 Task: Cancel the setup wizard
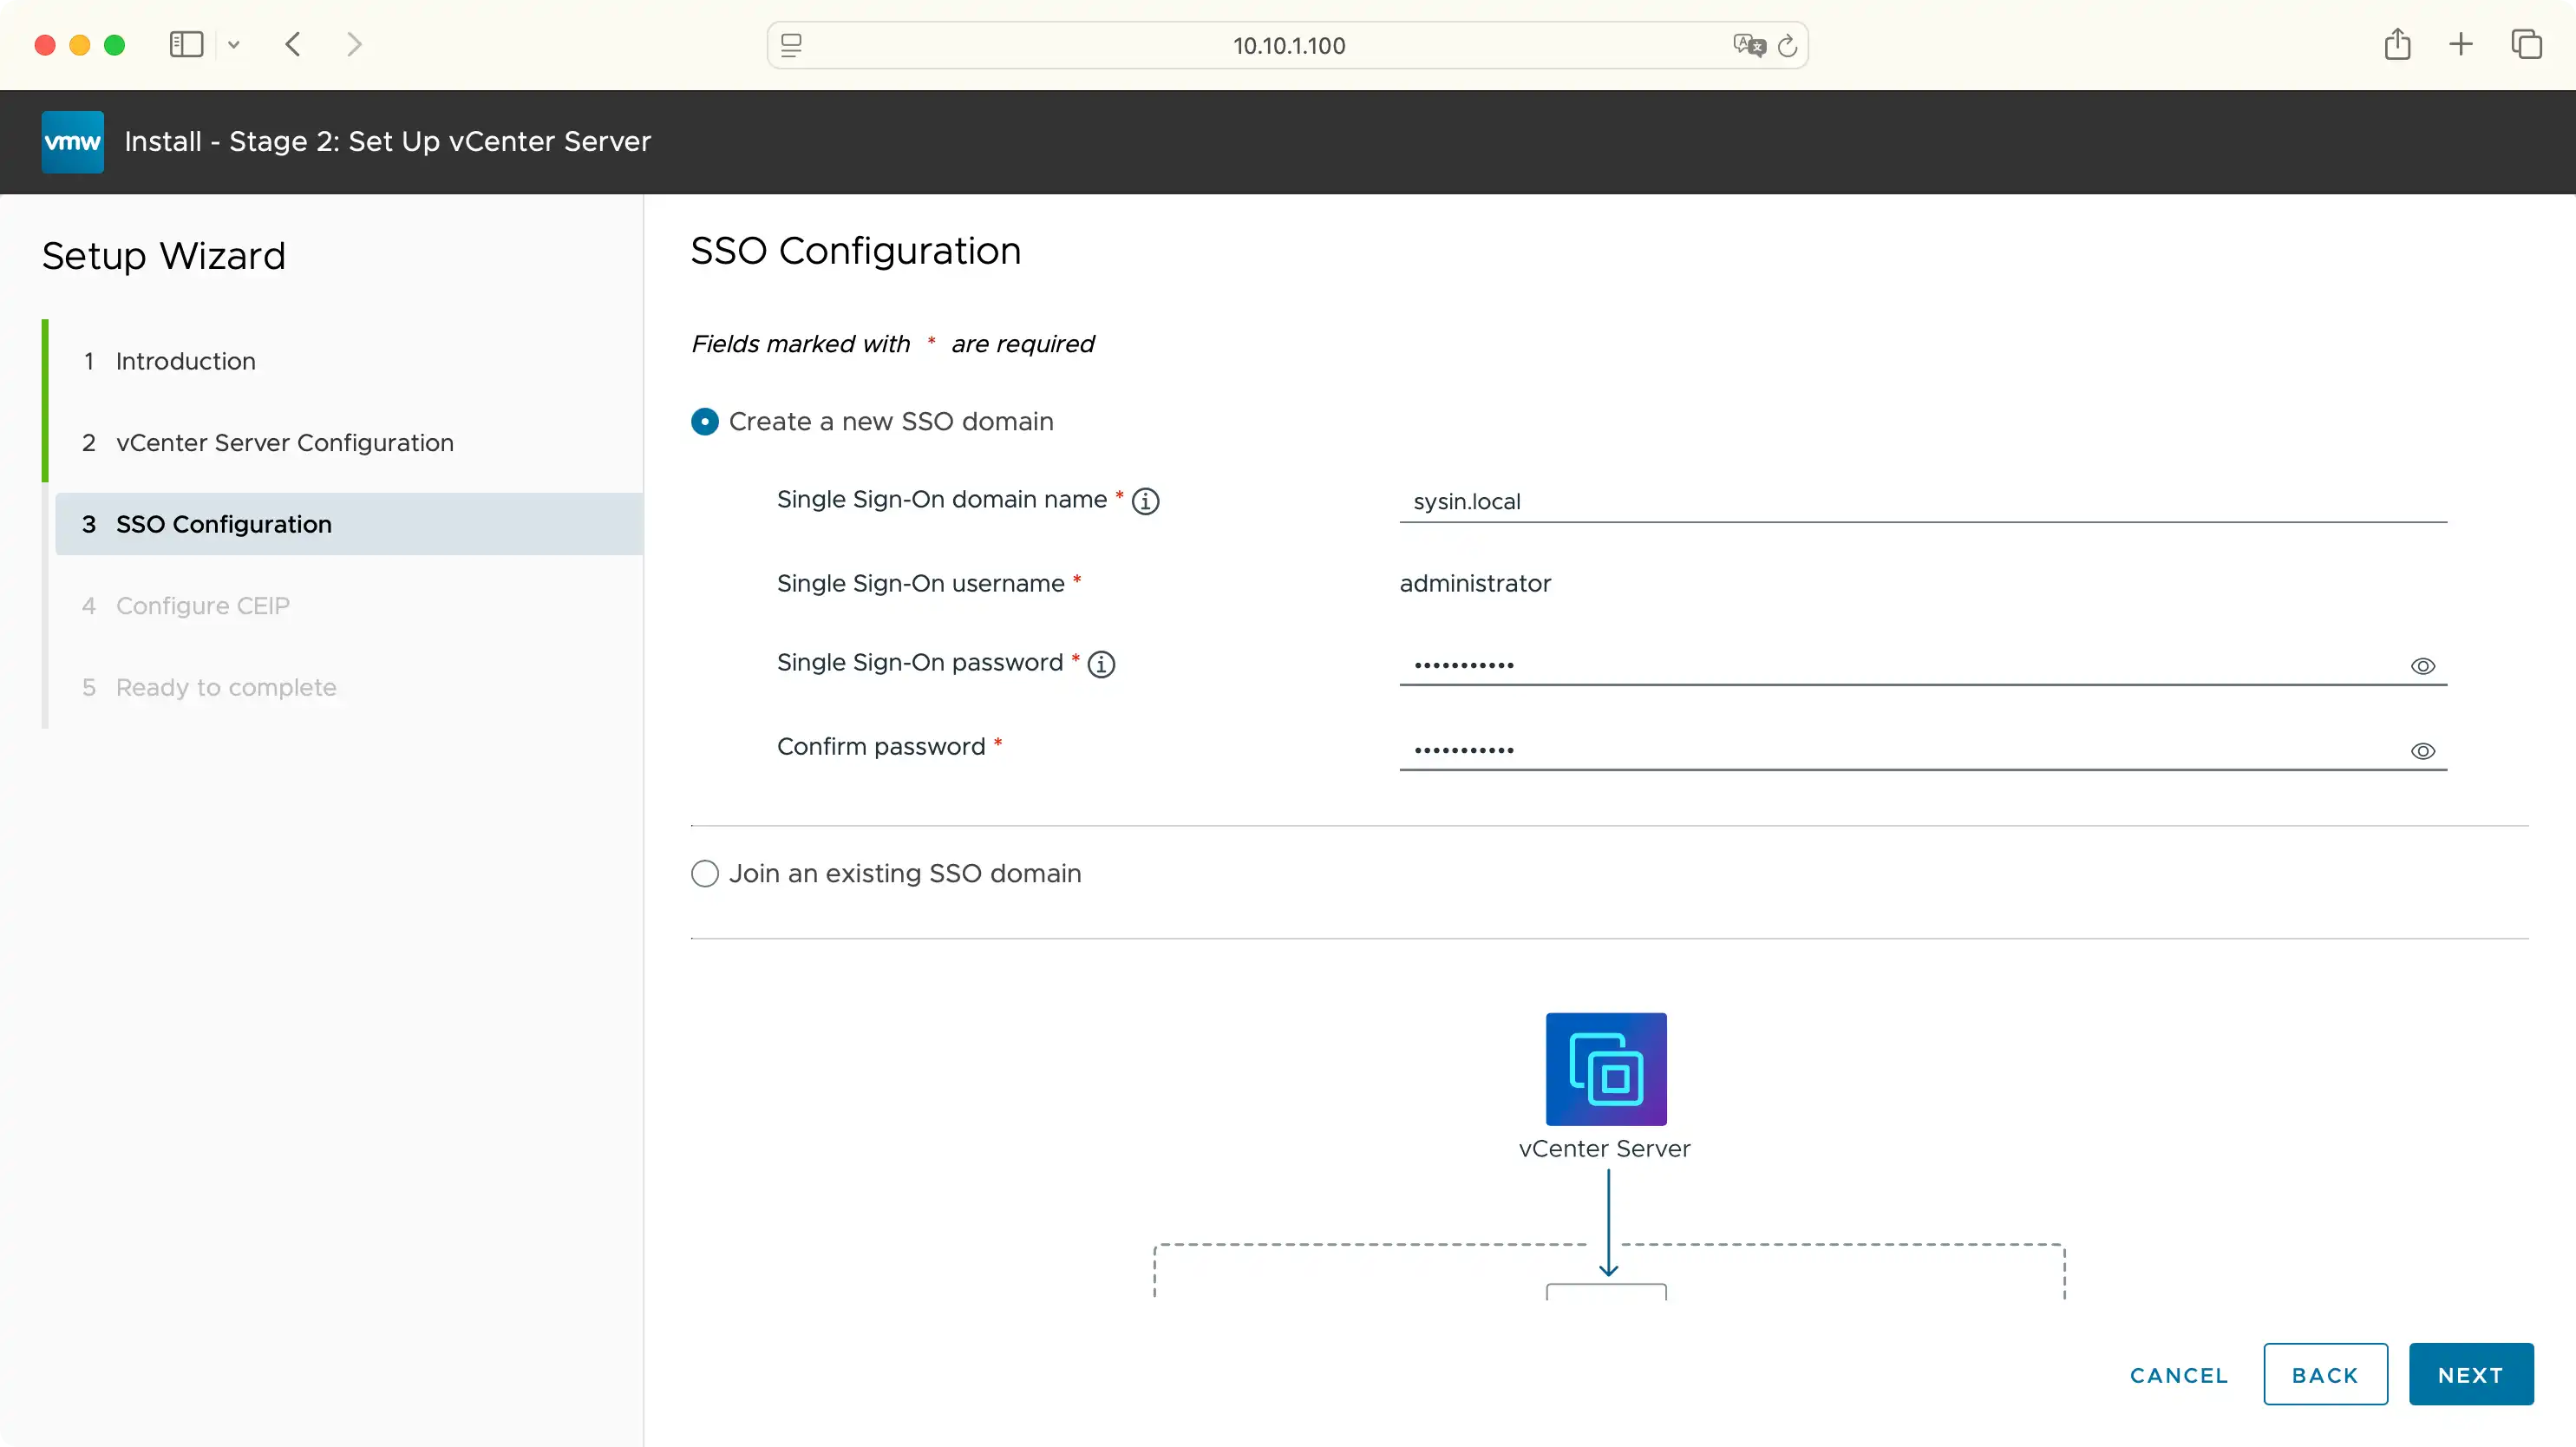coord(2179,1375)
